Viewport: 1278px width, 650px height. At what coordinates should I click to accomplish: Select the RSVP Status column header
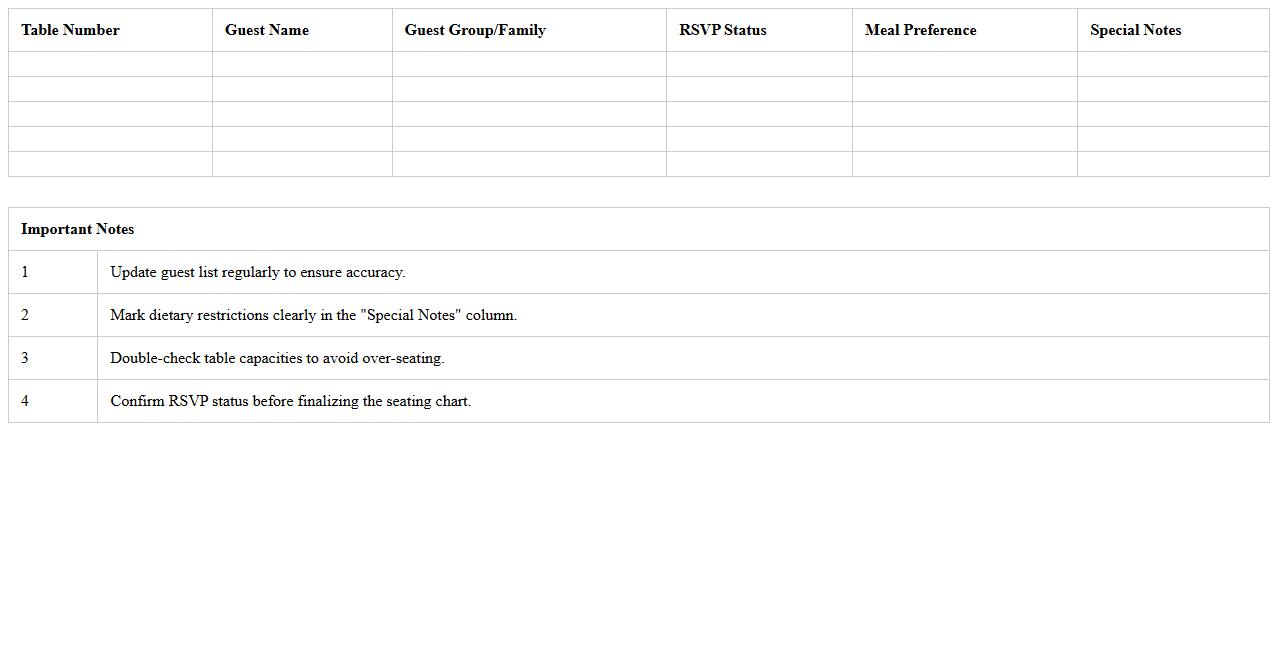723,30
